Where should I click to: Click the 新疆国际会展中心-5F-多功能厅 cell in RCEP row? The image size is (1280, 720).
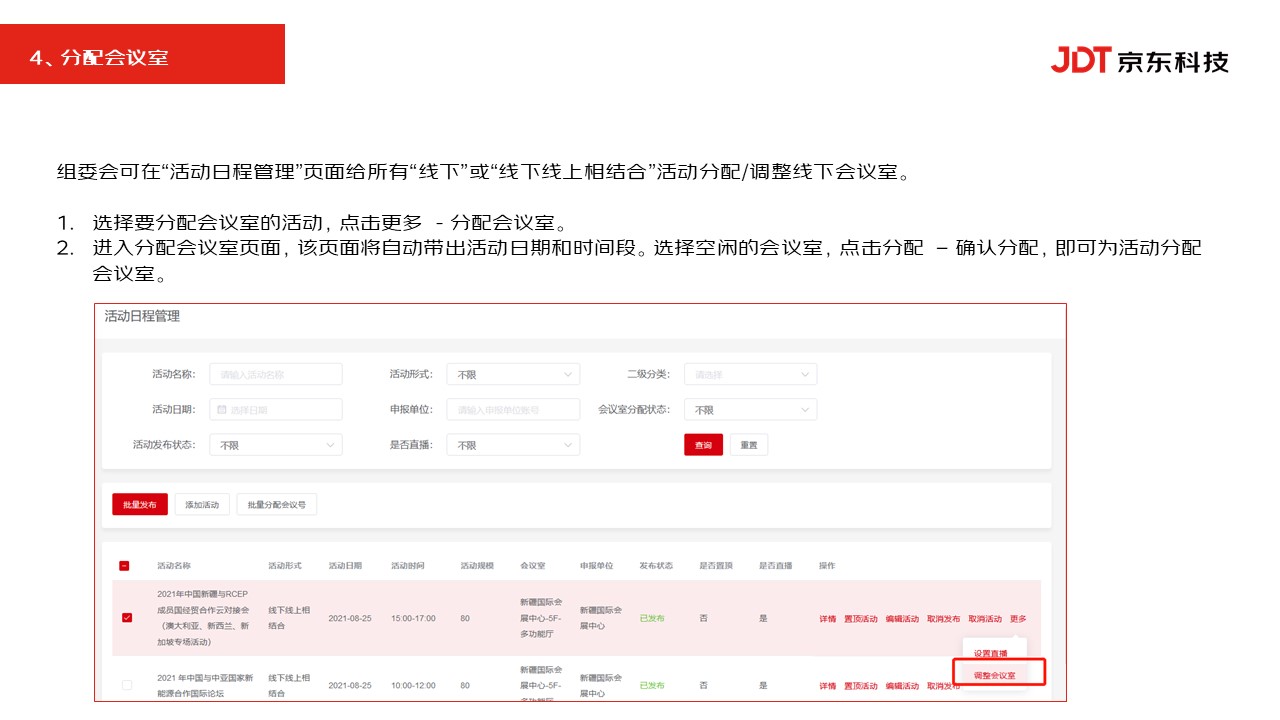click(x=541, y=619)
